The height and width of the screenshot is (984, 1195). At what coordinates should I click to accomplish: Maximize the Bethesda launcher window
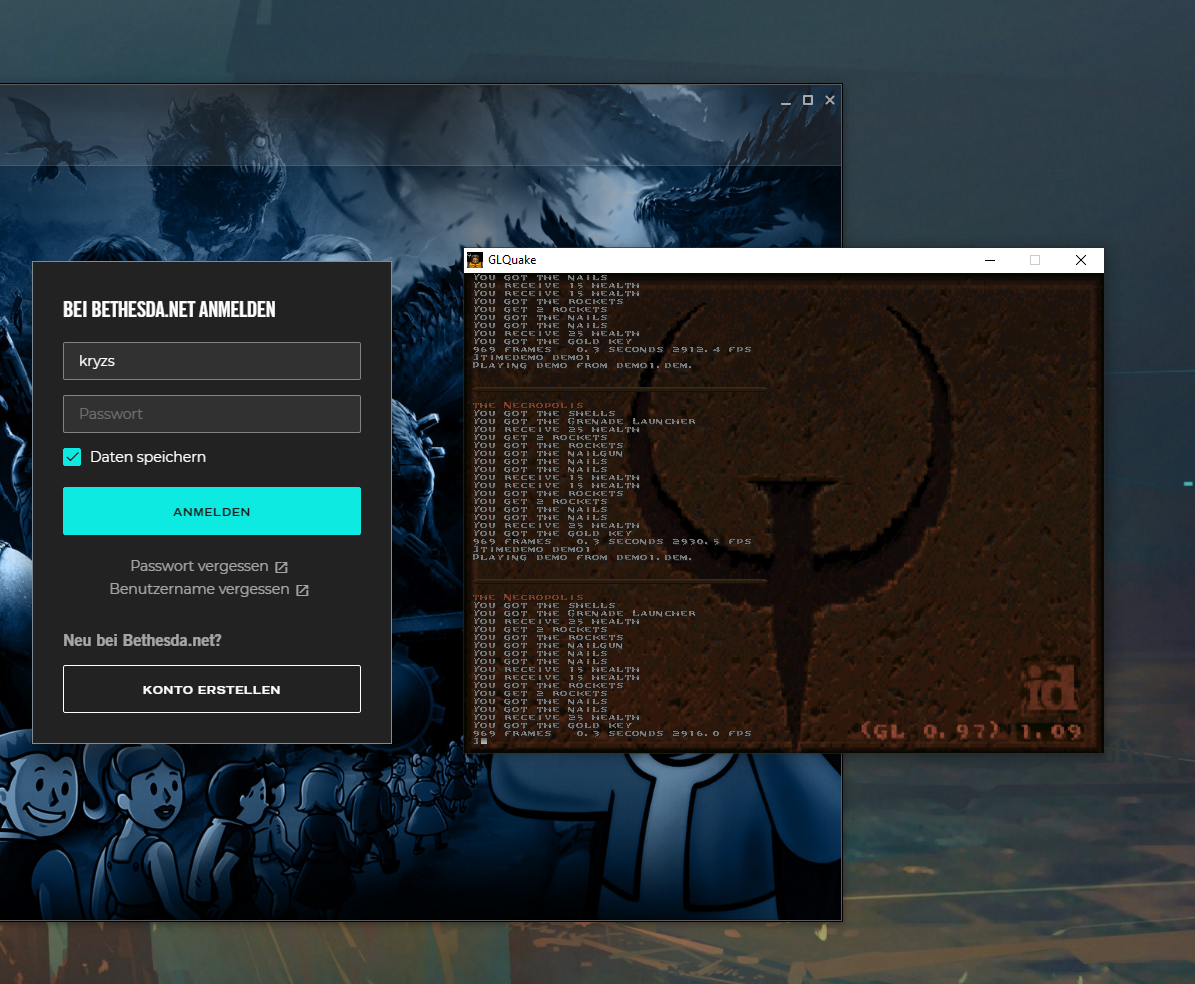[x=808, y=100]
